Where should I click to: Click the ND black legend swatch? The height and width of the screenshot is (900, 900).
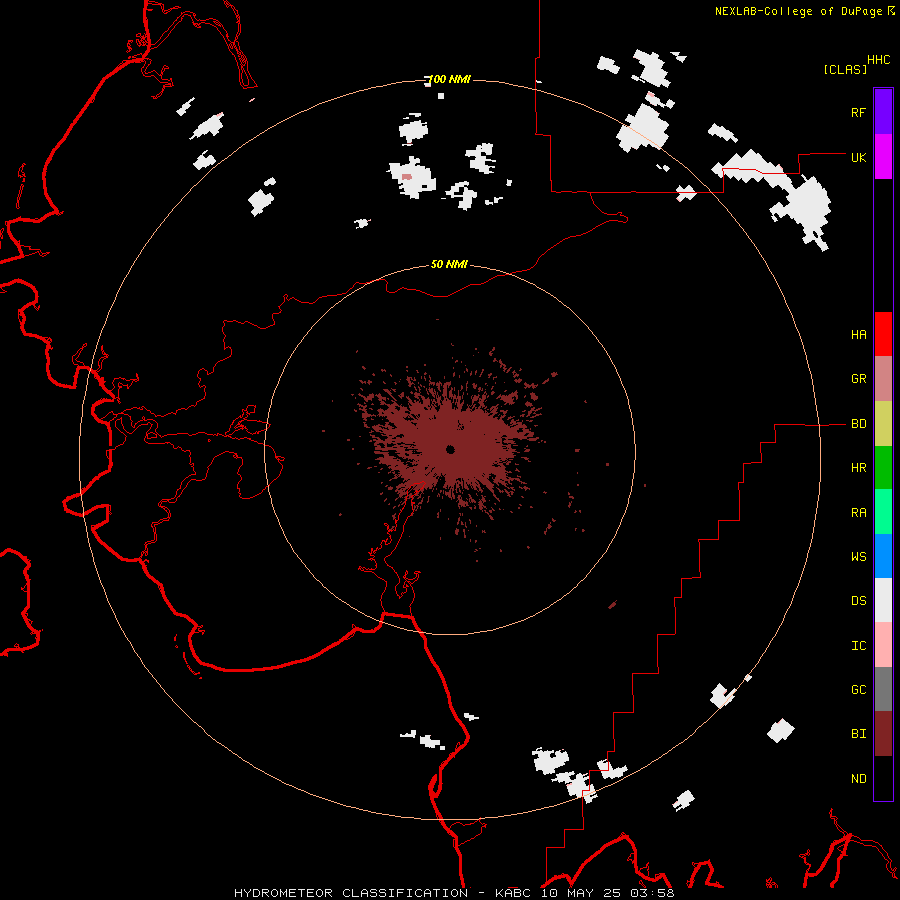[x=883, y=778]
